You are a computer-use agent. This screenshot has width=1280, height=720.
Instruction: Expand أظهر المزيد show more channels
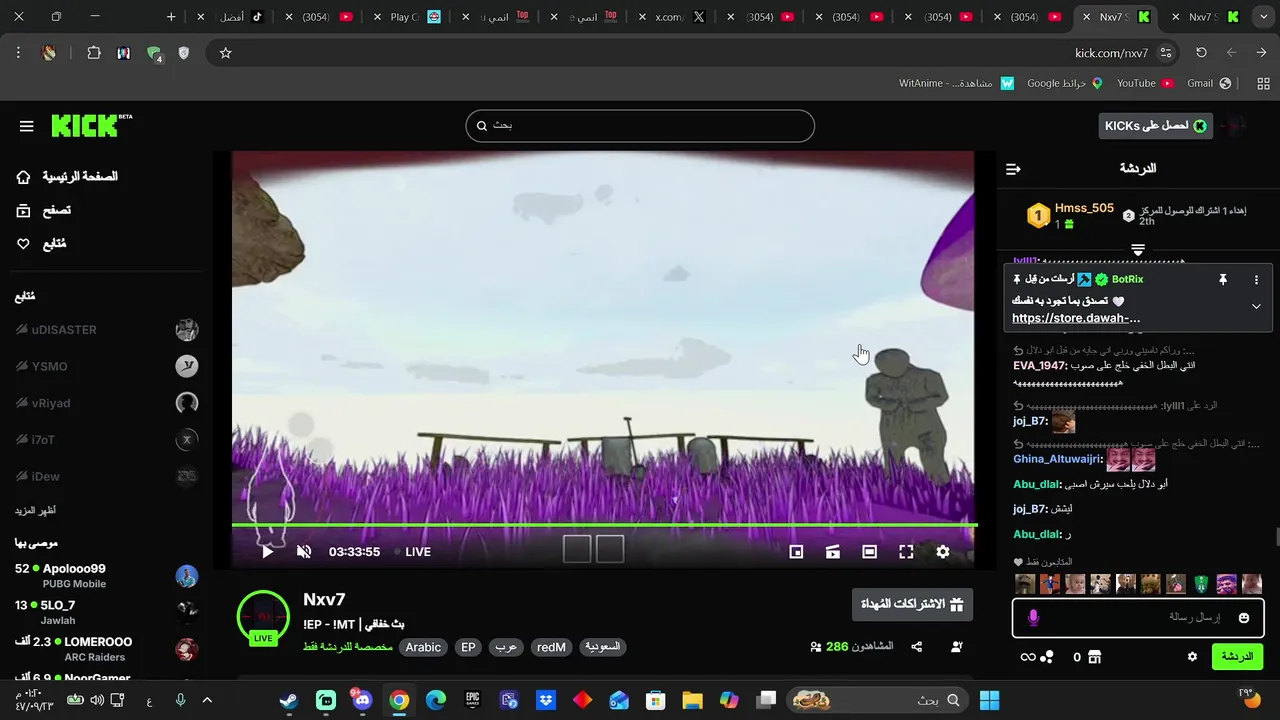(35, 511)
